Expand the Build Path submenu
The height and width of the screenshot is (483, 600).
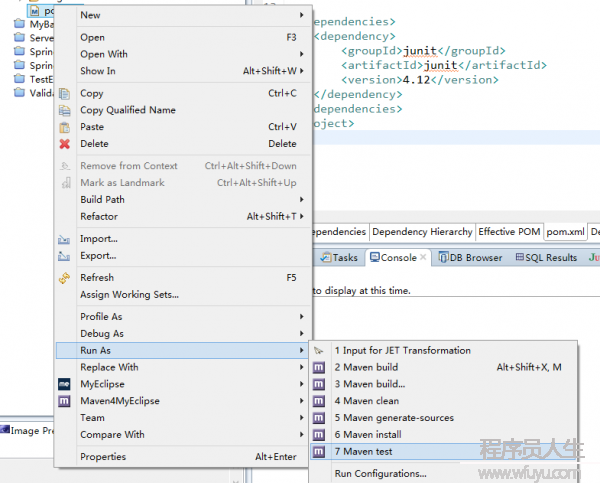302,199
